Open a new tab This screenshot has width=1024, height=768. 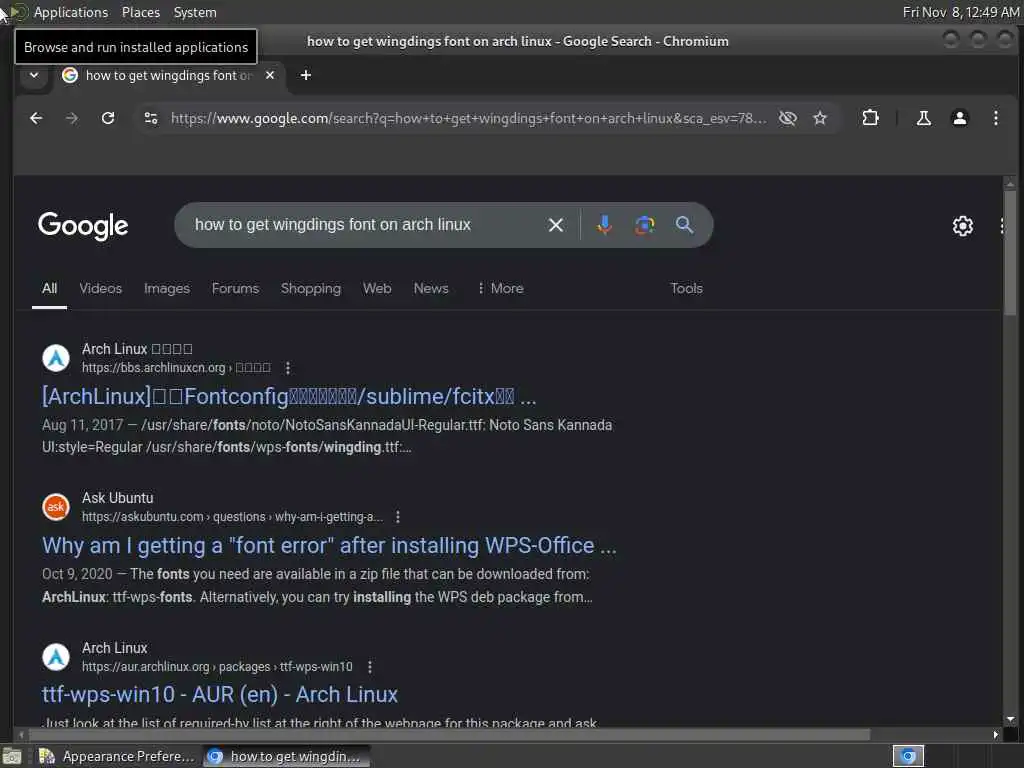[306, 75]
